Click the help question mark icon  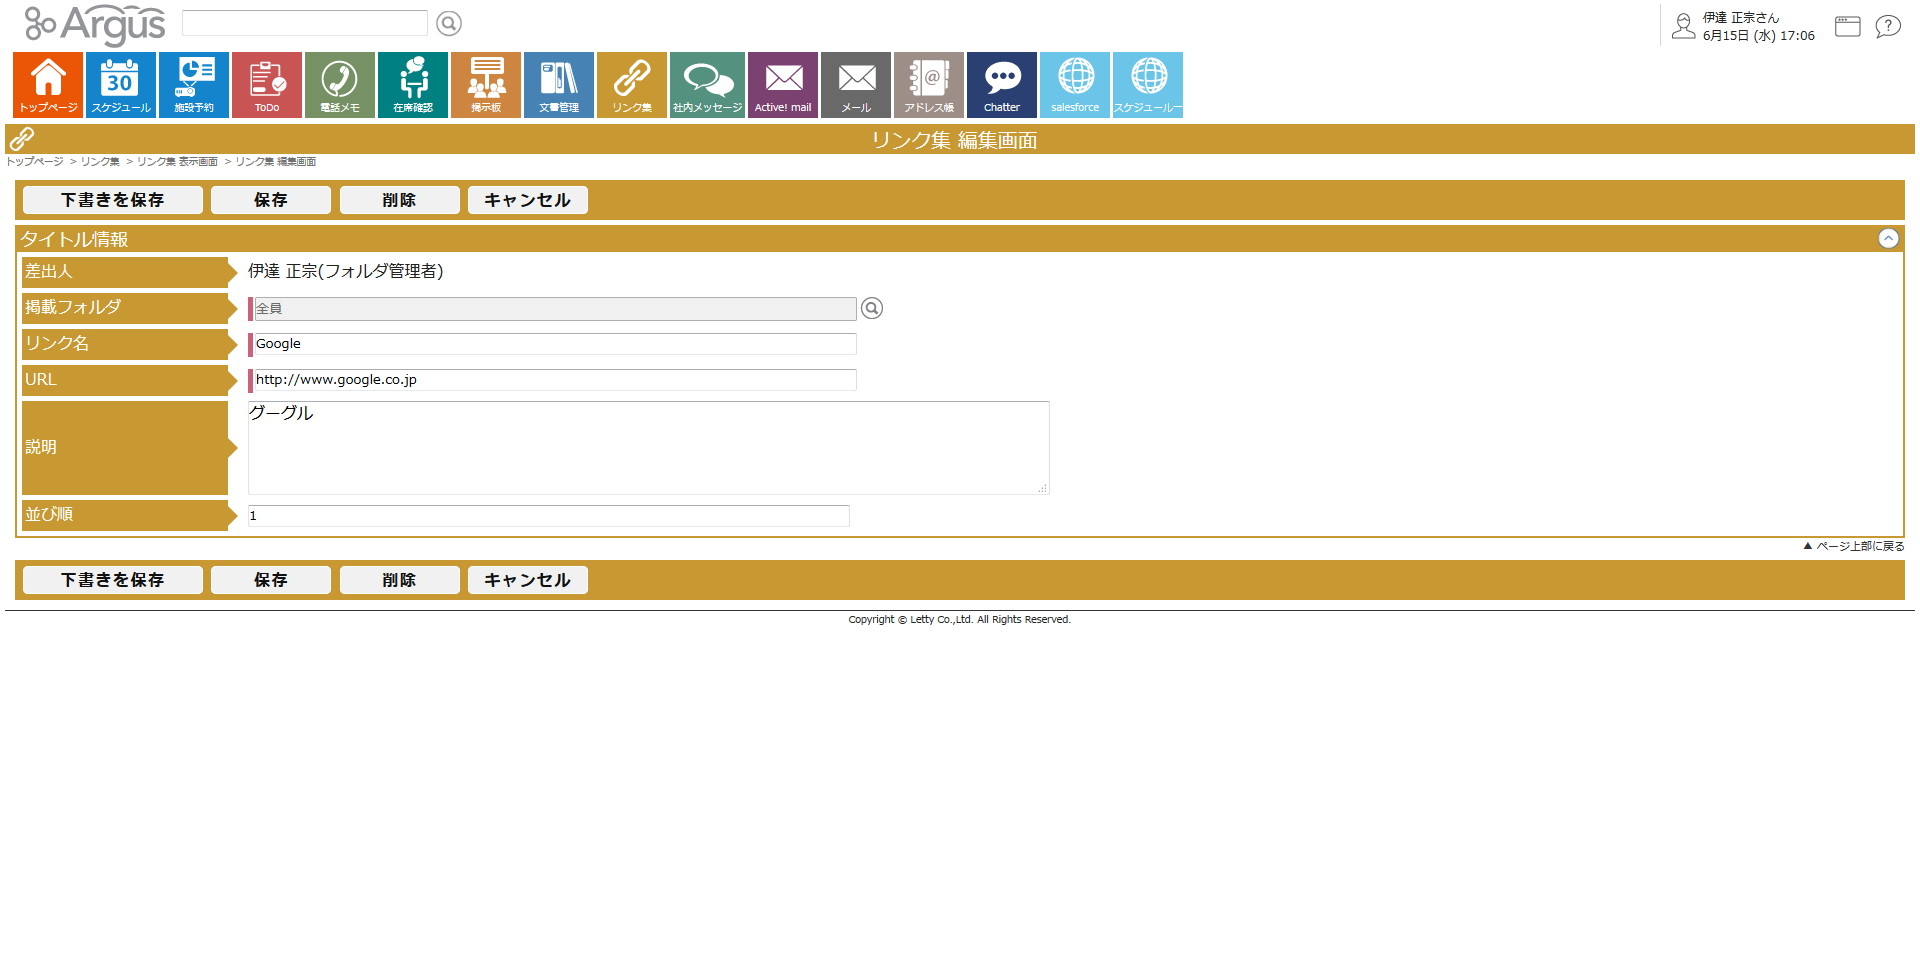click(x=1888, y=27)
